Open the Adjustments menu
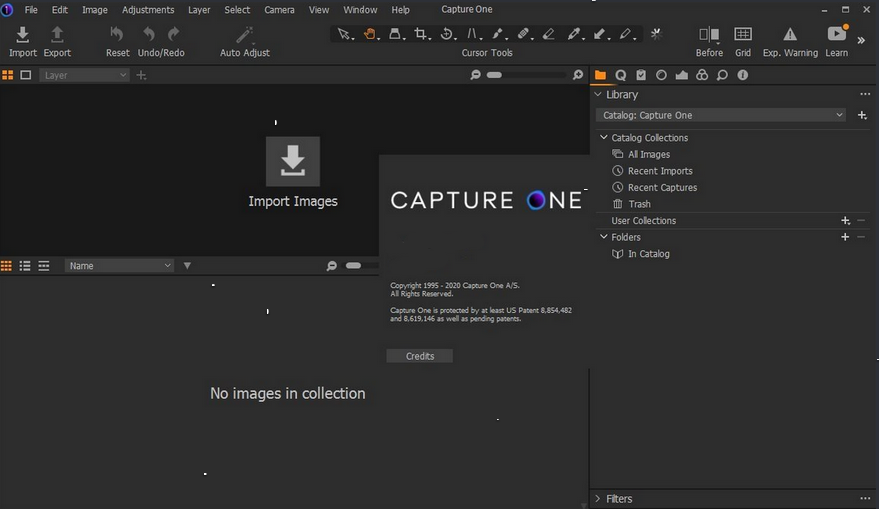This screenshot has width=879, height=509. point(148,10)
